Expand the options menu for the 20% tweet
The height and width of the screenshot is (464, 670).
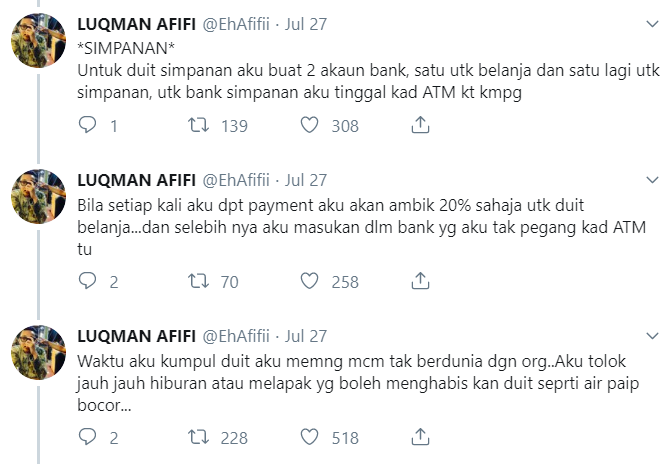point(652,180)
